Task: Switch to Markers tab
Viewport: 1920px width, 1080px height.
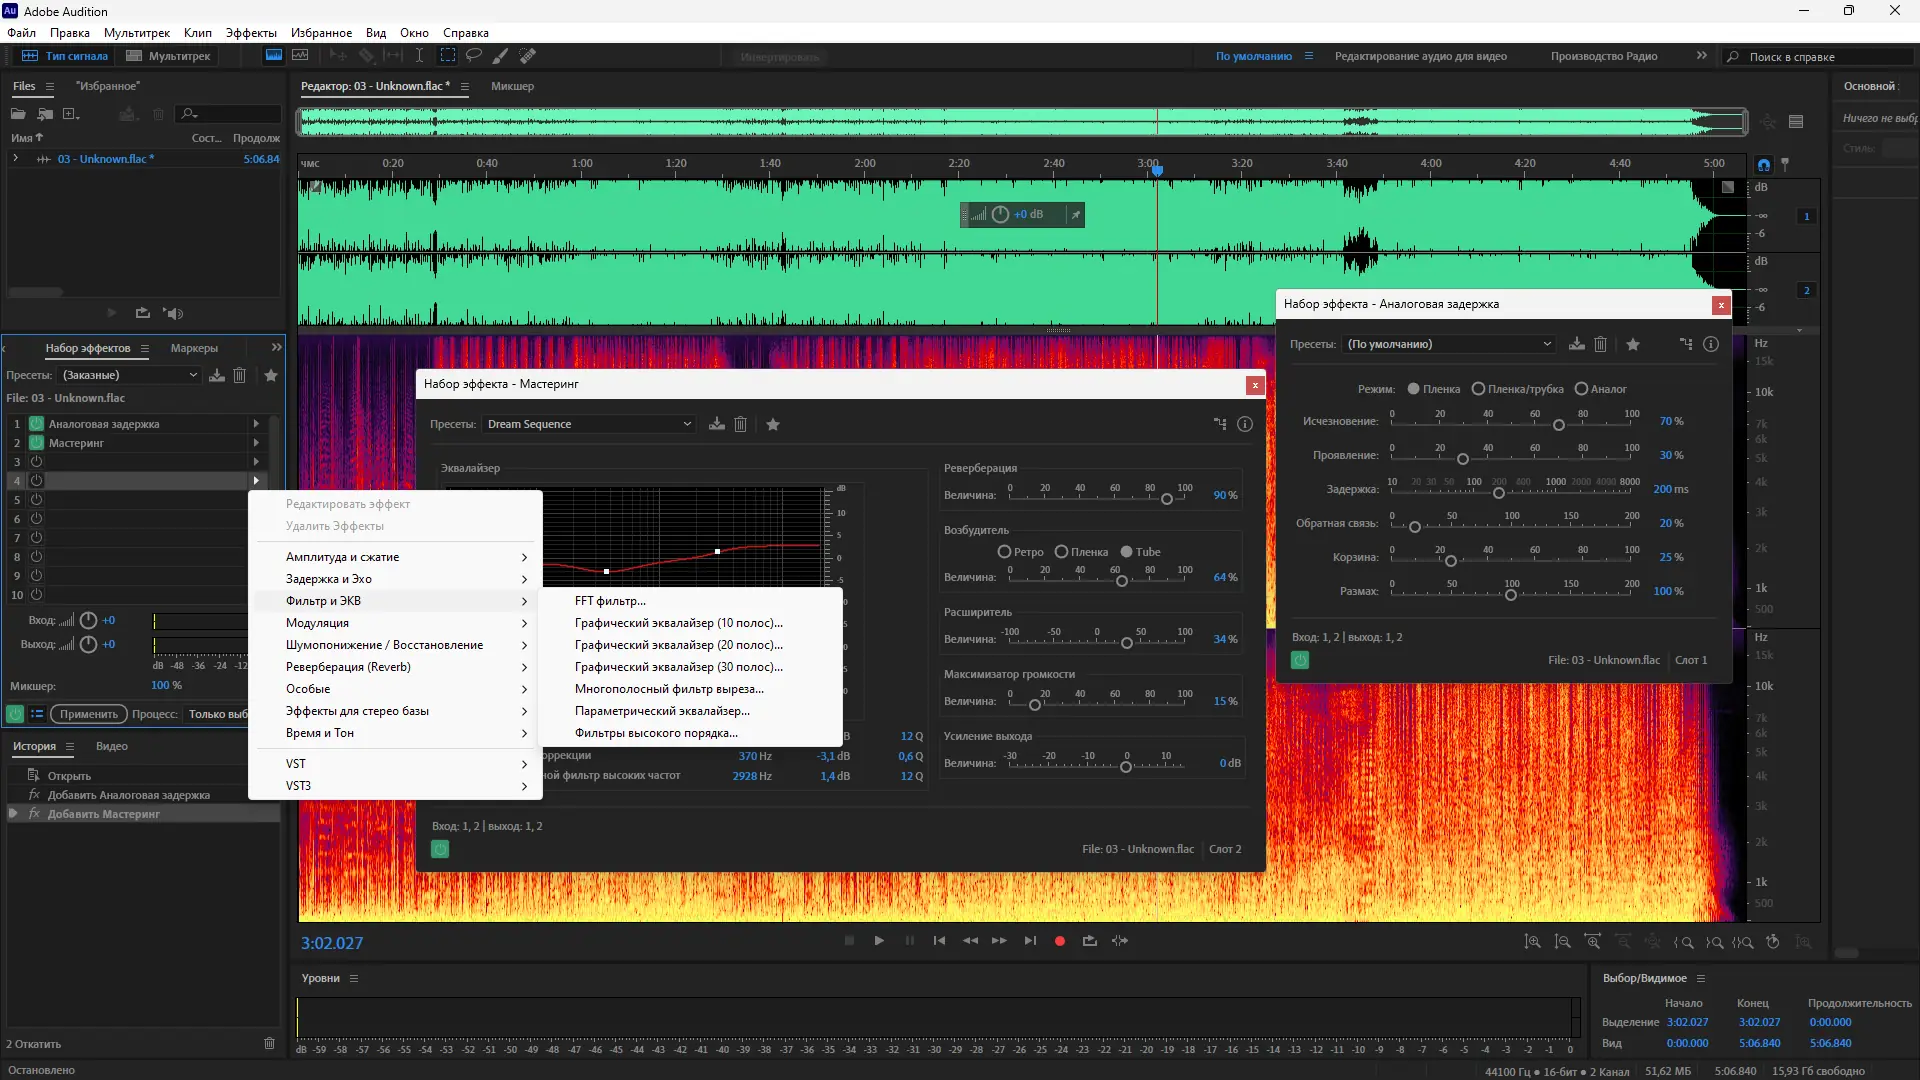Action: pos(194,348)
